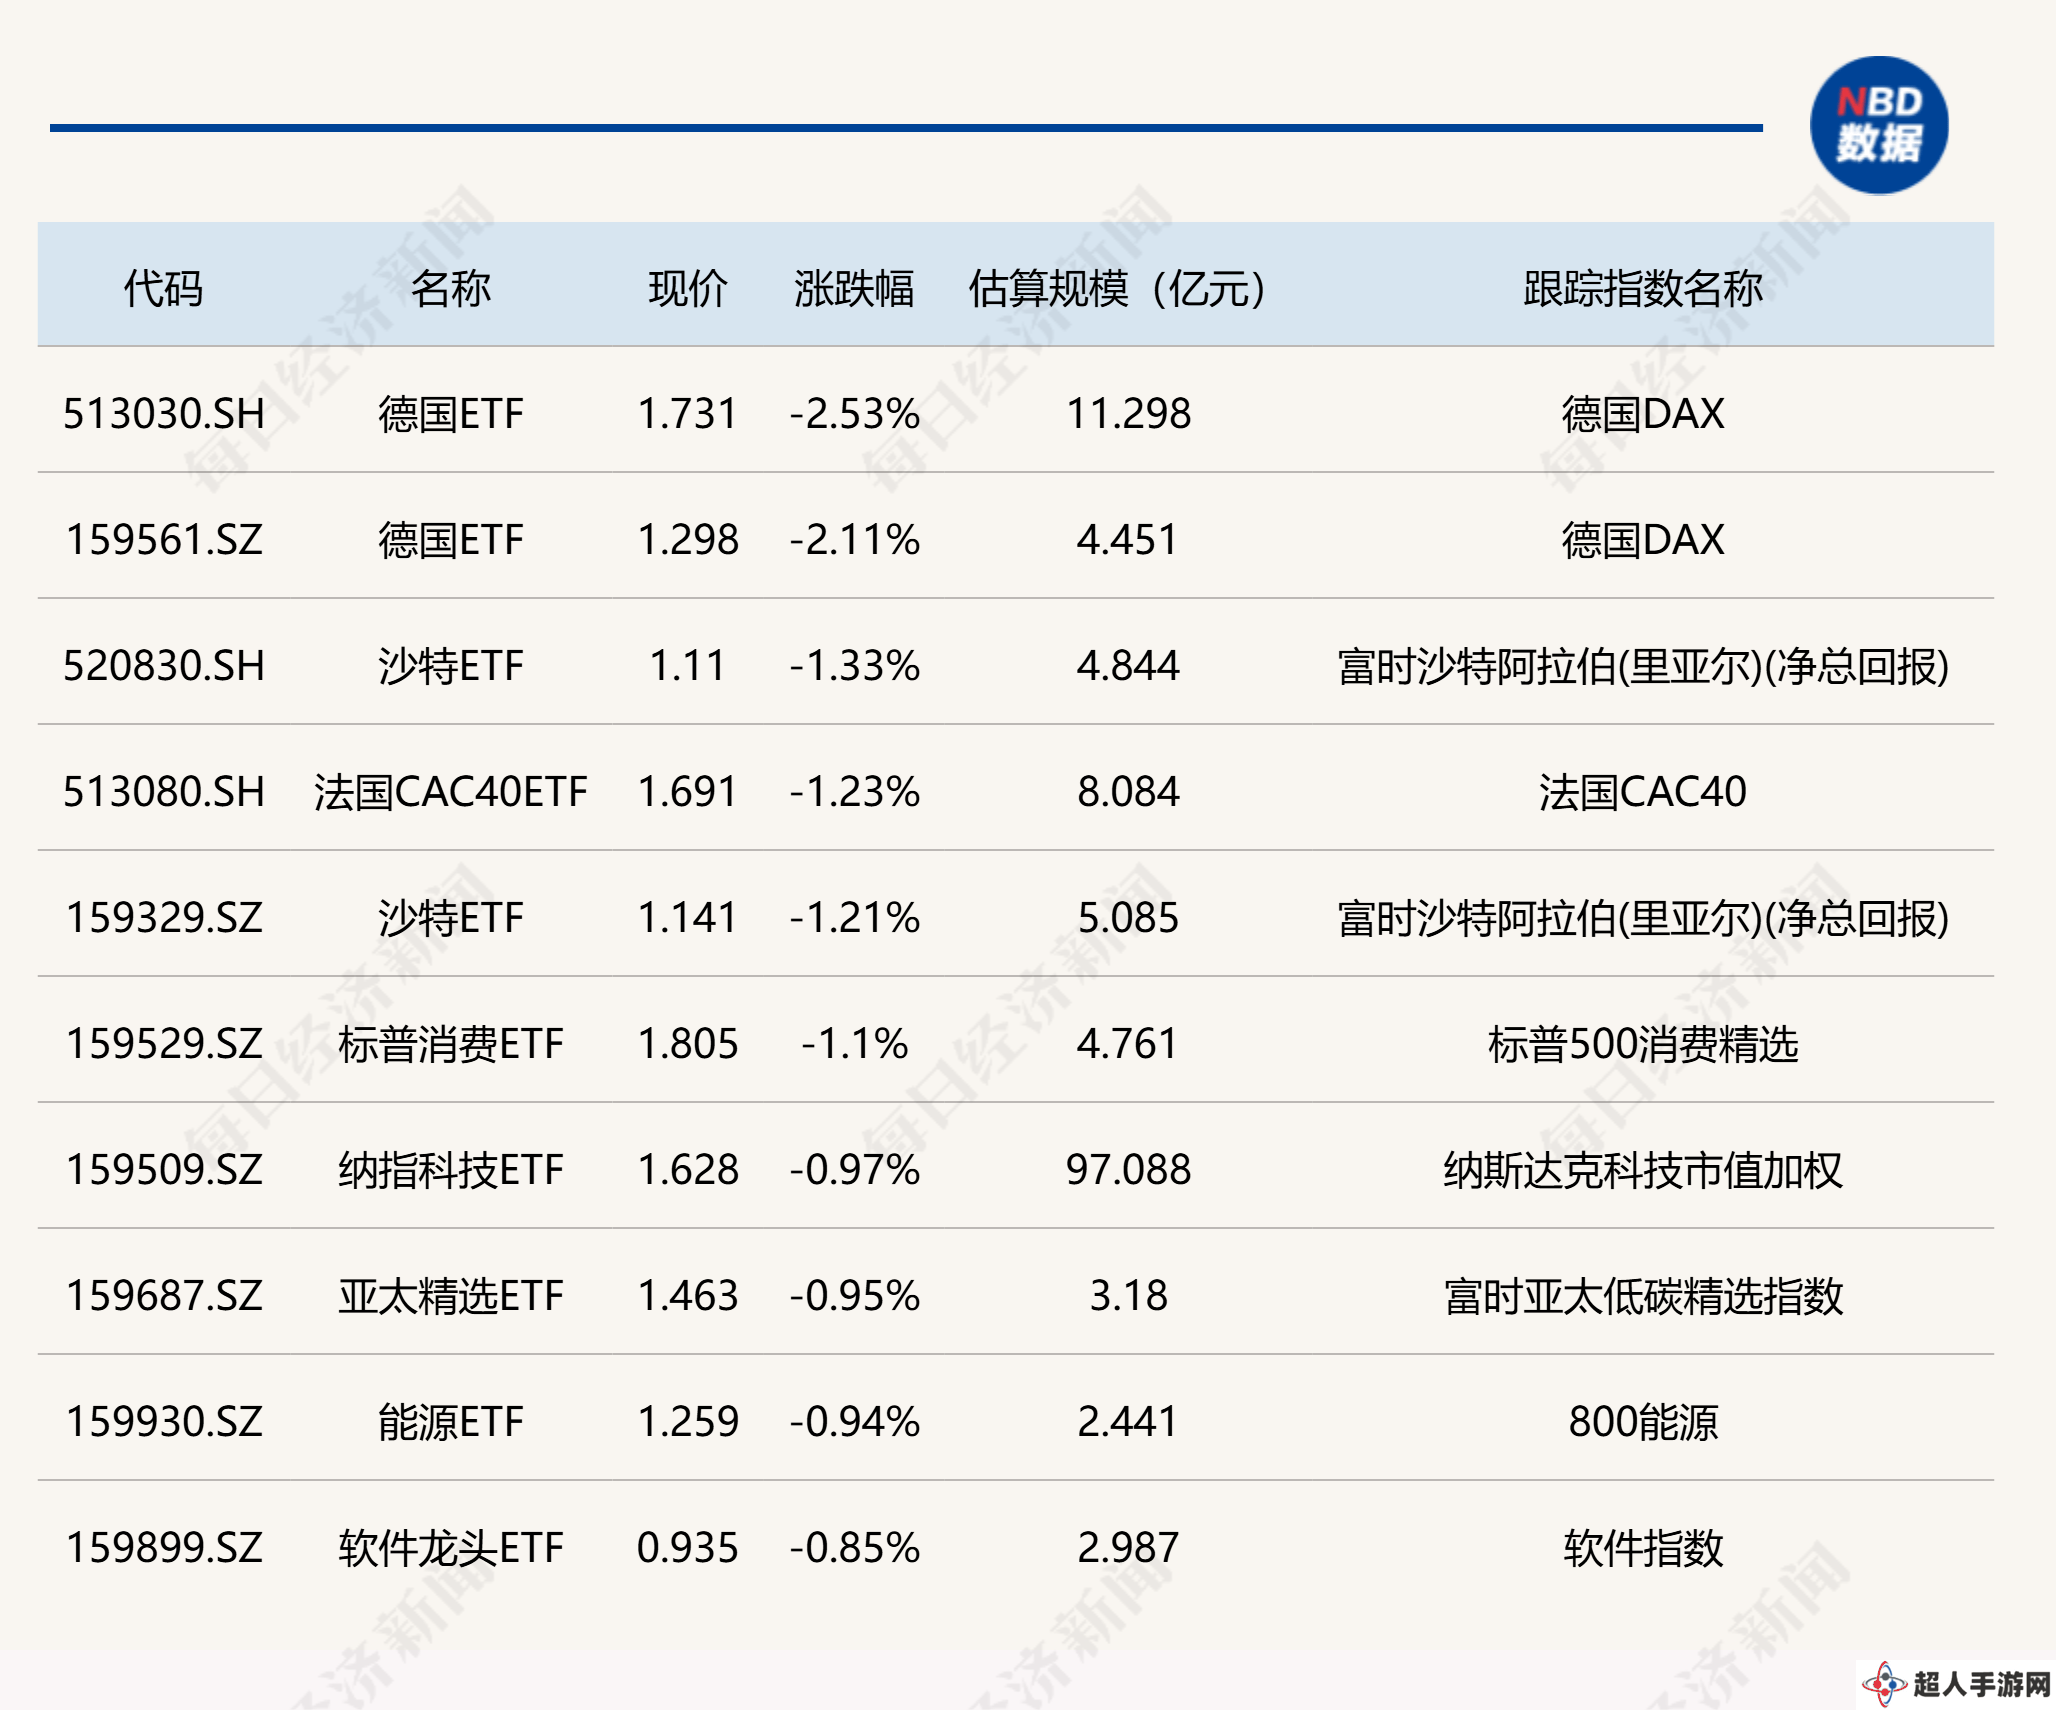Click code 159509.SZ
This screenshot has width=2056, height=1710.
click(164, 1169)
